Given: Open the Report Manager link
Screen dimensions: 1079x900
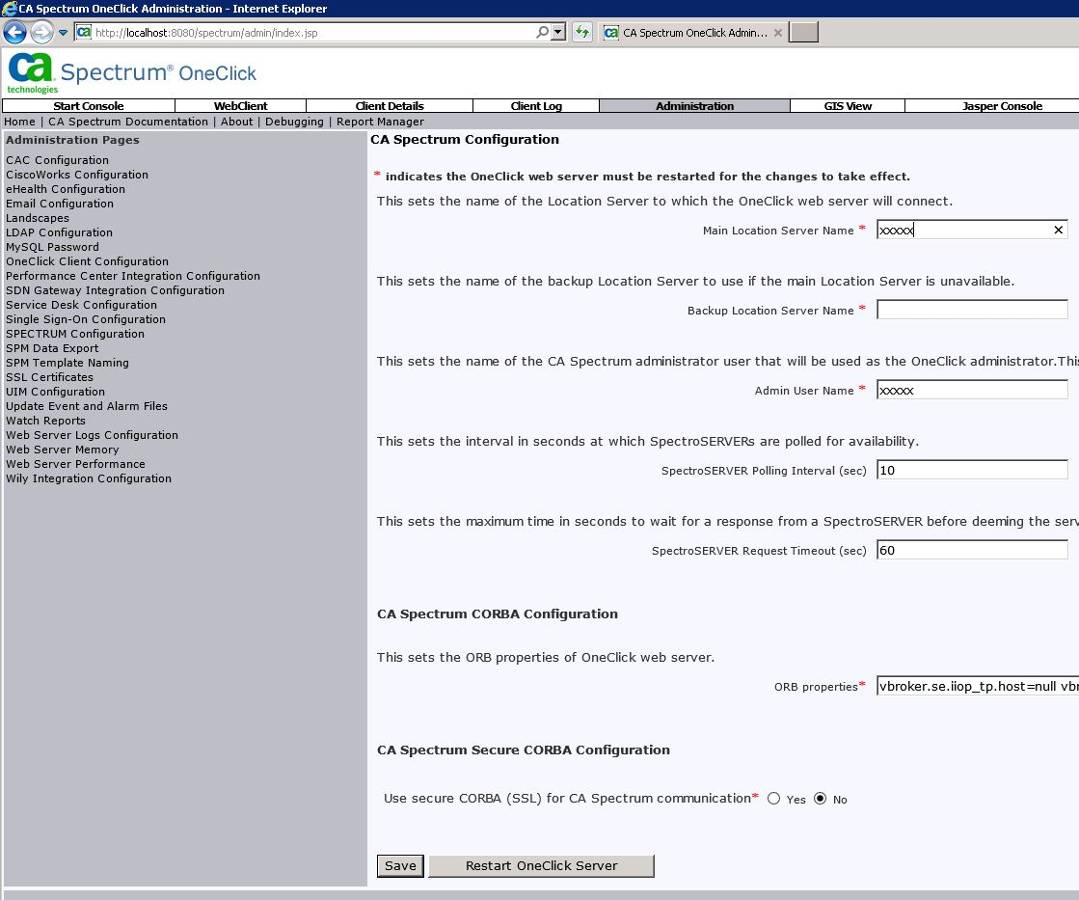Looking at the screenshot, I should (380, 122).
